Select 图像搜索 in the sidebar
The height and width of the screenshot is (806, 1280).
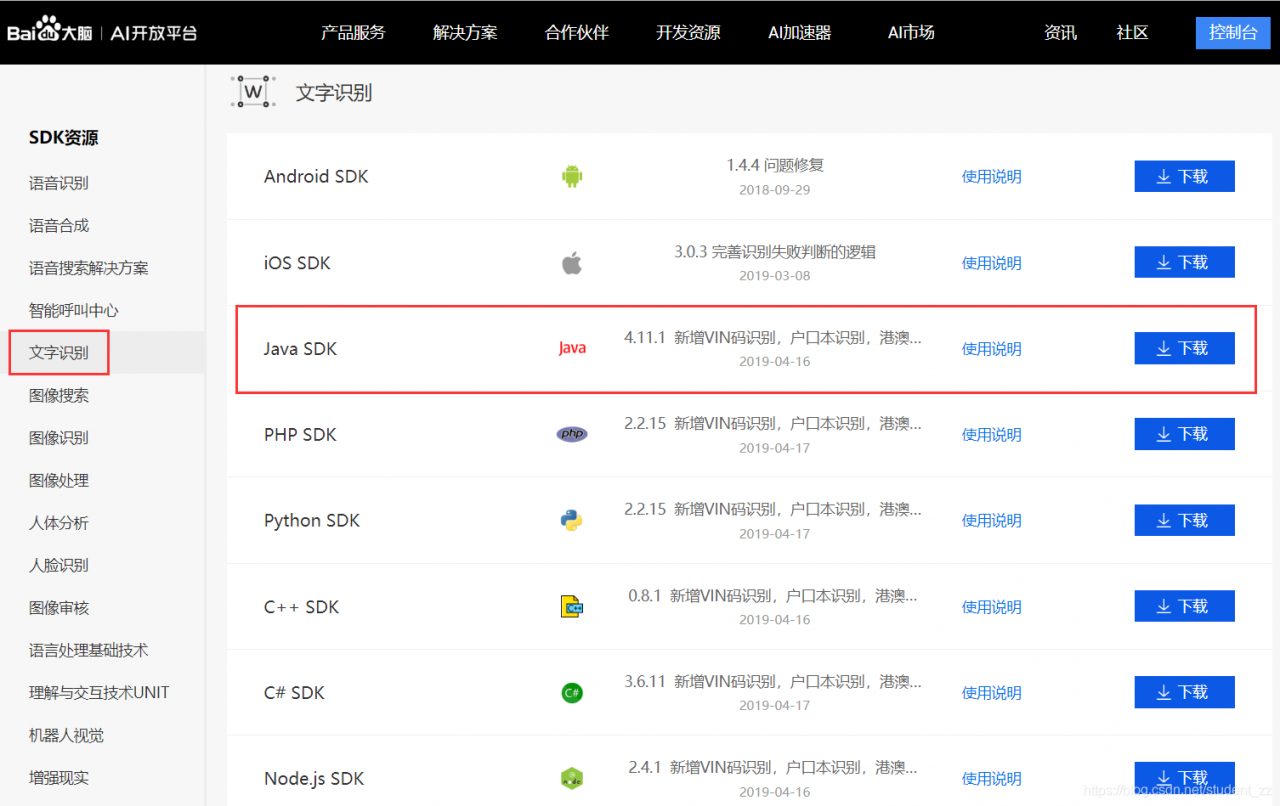[59, 396]
